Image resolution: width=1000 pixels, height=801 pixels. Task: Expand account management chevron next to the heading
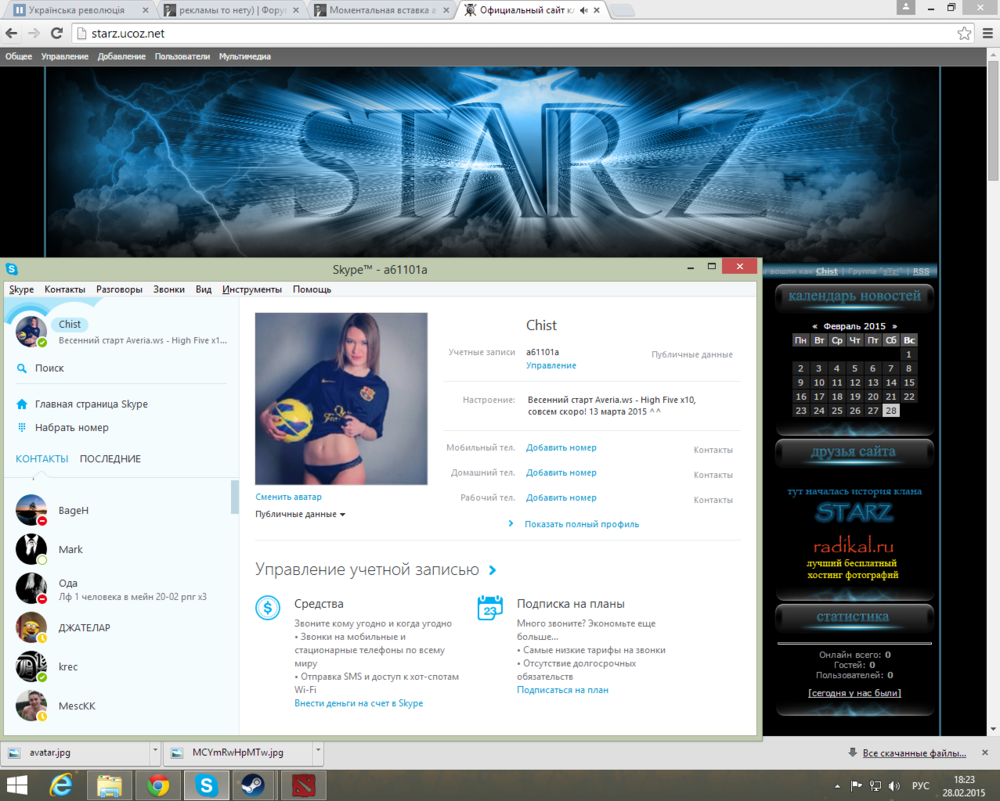click(492, 570)
